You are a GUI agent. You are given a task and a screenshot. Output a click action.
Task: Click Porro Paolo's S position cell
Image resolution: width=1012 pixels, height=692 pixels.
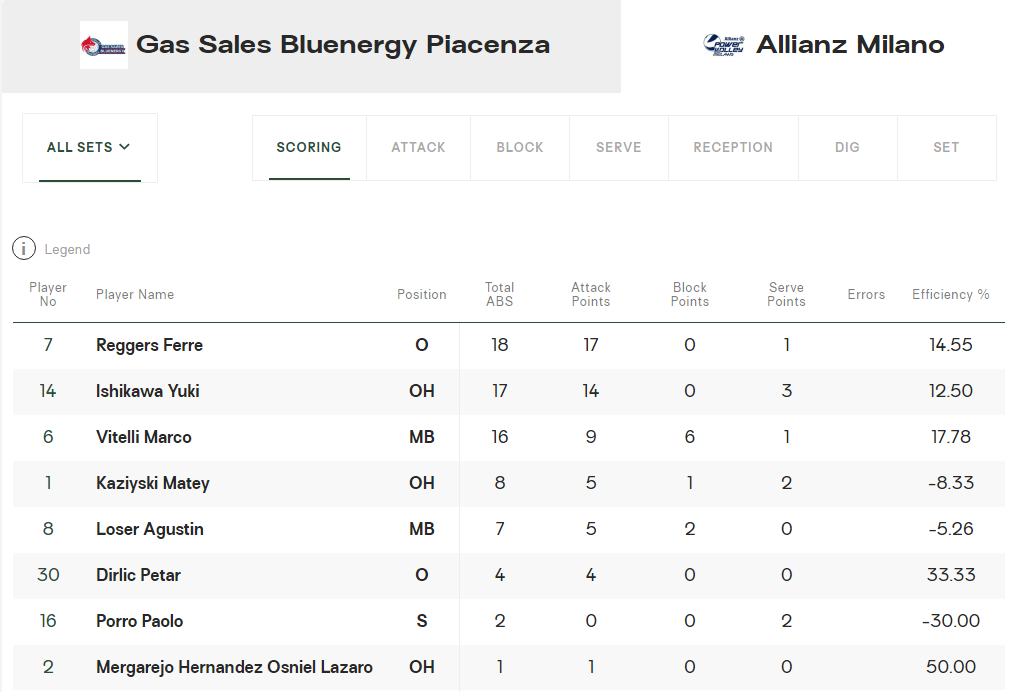421,621
